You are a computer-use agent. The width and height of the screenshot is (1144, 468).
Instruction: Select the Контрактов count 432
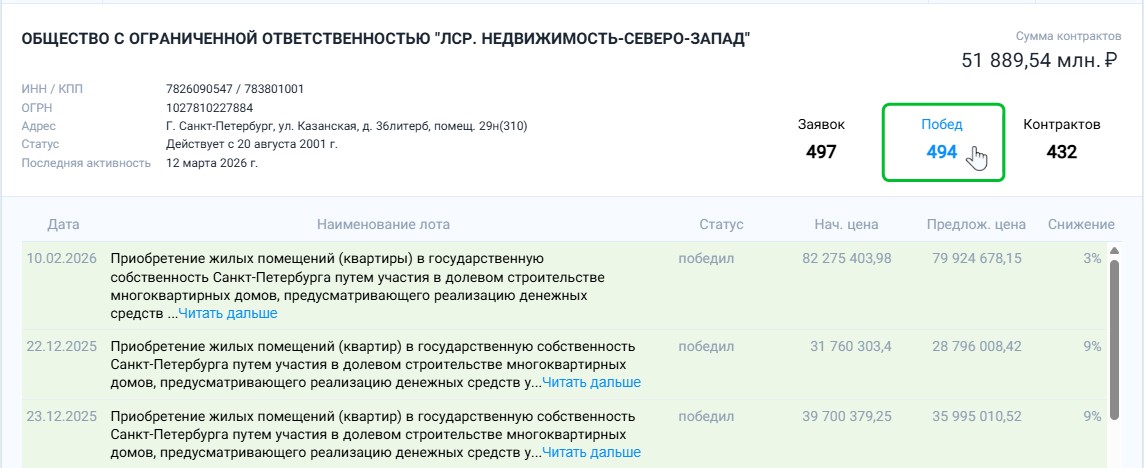[x=1062, y=152]
